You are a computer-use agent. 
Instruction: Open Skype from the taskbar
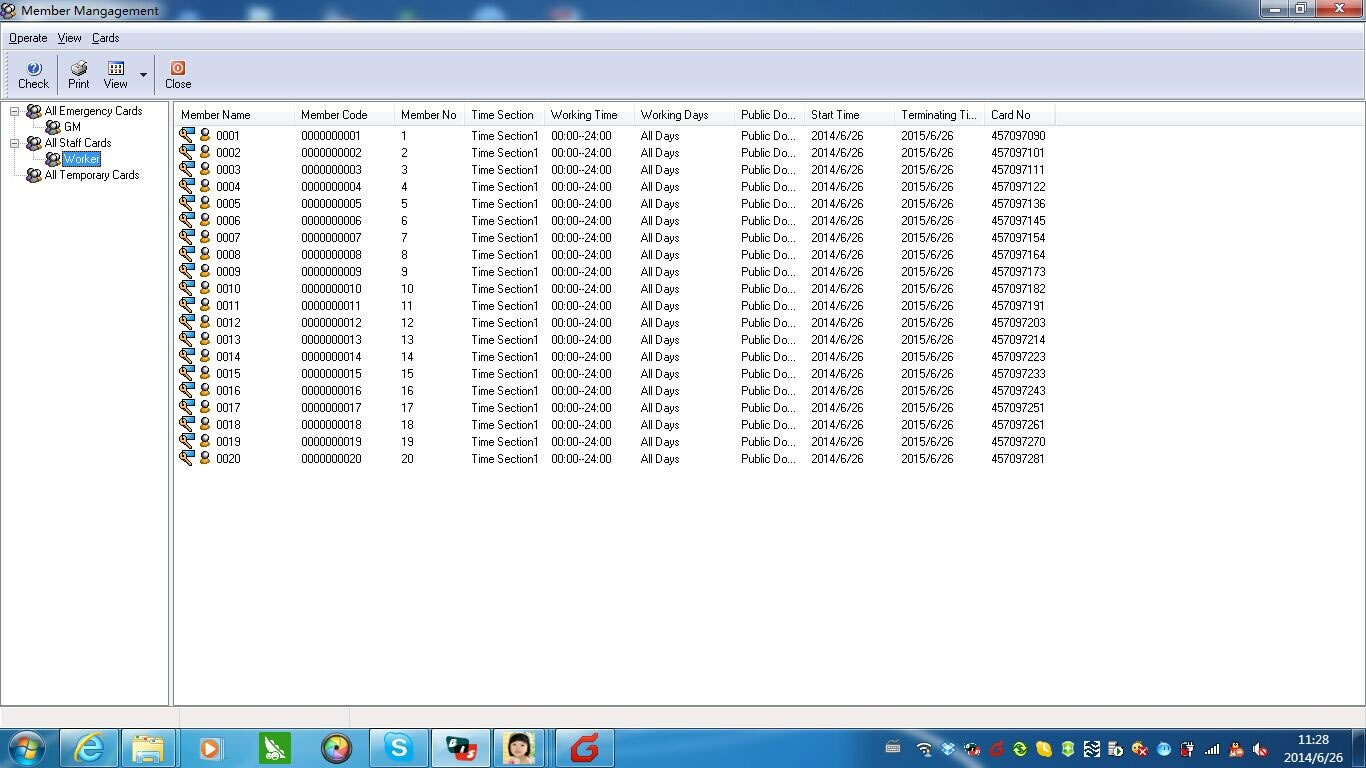point(398,748)
